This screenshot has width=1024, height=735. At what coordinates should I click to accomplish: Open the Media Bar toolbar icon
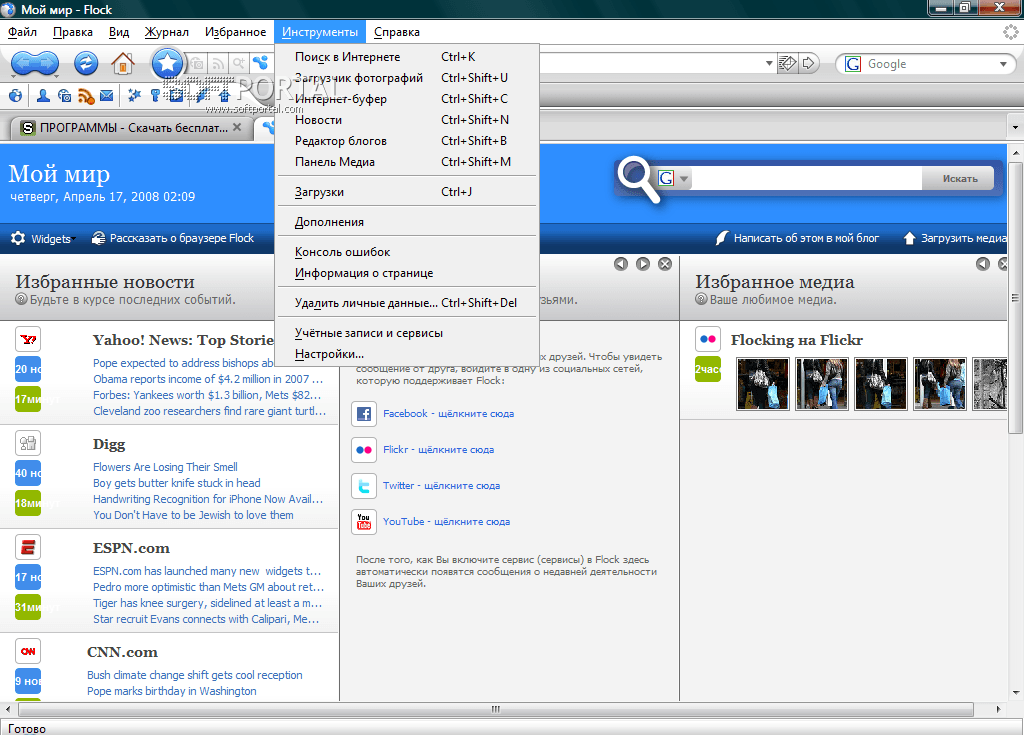[65, 96]
